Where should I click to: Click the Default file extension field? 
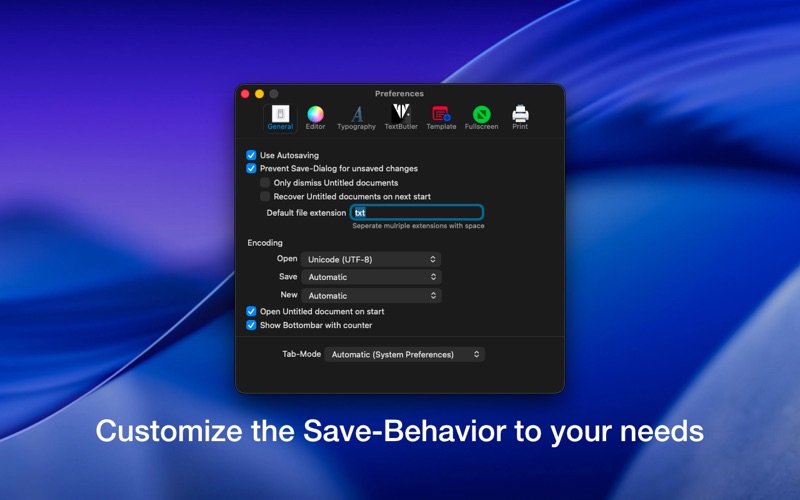pyautogui.click(x=417, y=212)
